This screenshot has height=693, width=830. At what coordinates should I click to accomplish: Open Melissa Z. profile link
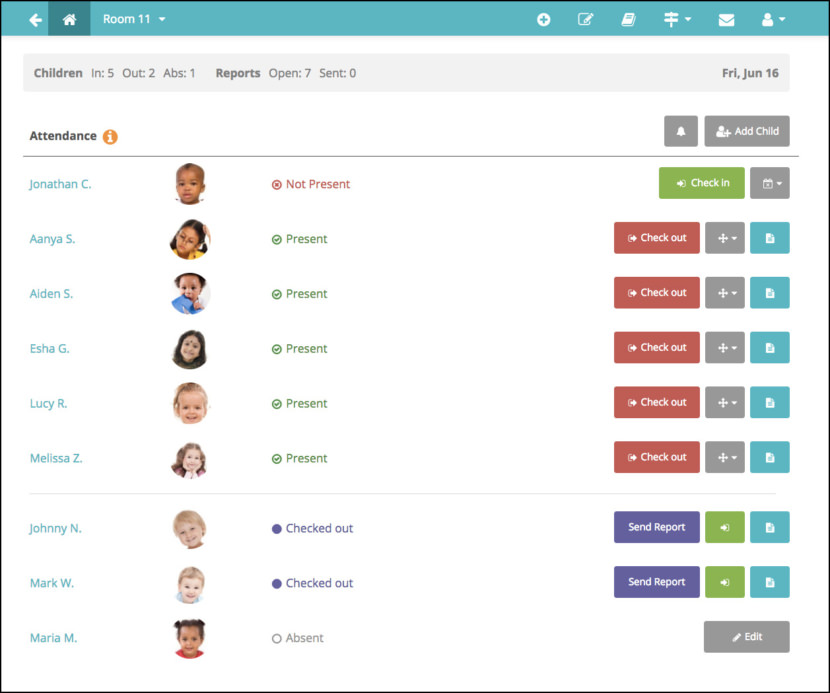pyautogui.click(x=56, y=458)
